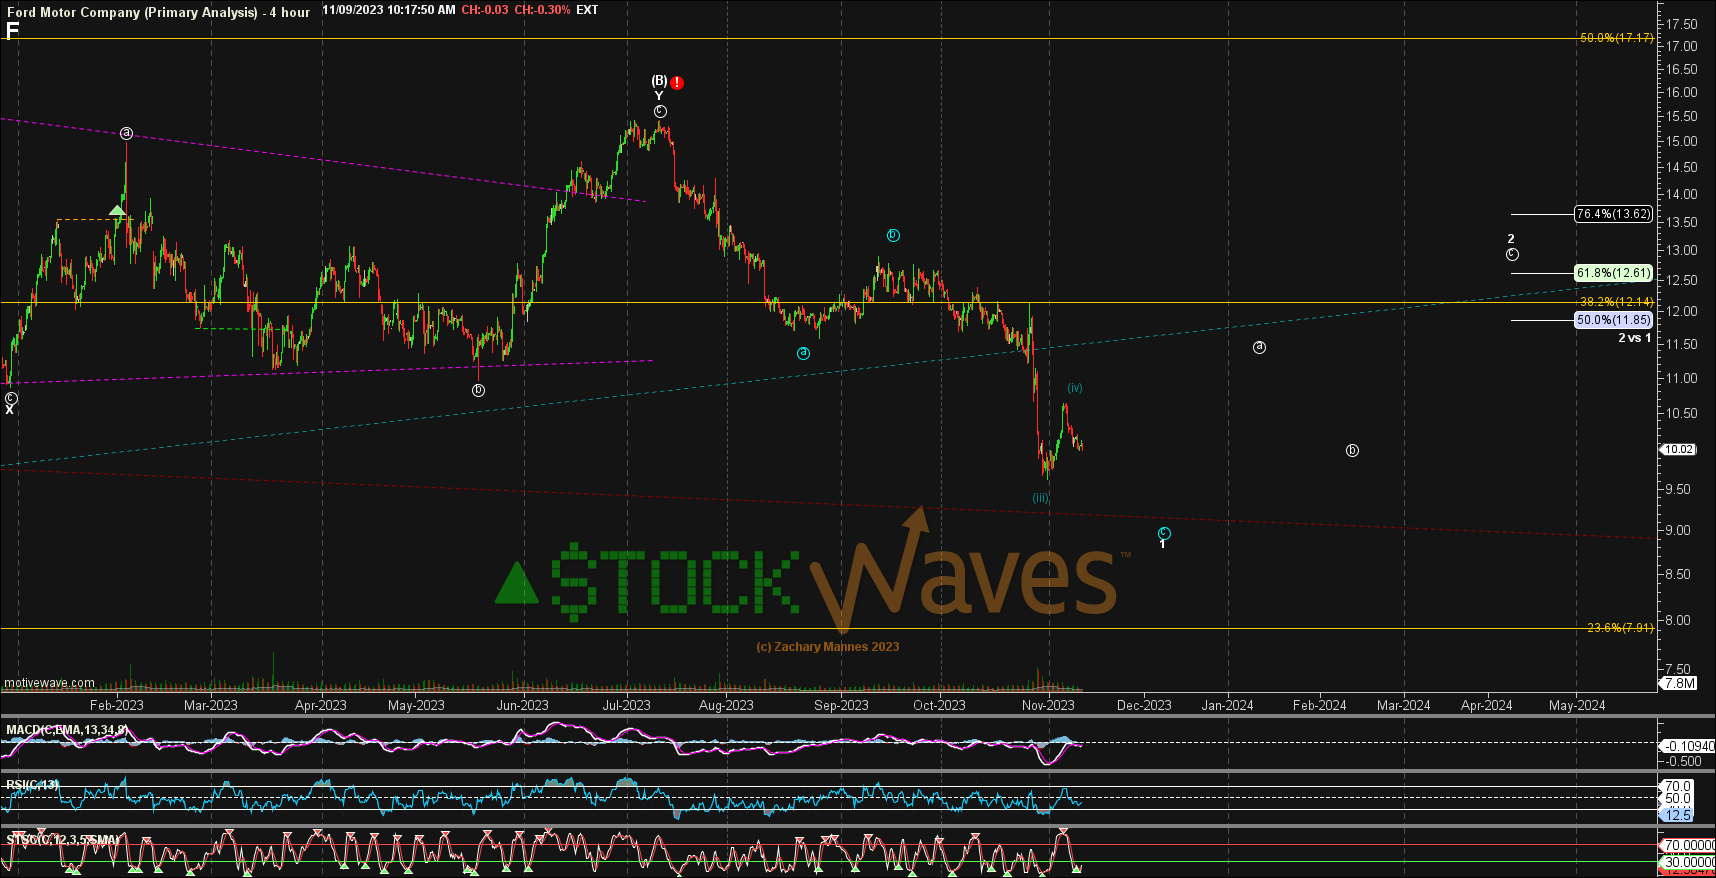Select the 76.4%(13.62) Fibonacci label
The width and height of the screenshot is (1716, 878).
tap(1613, 214)
